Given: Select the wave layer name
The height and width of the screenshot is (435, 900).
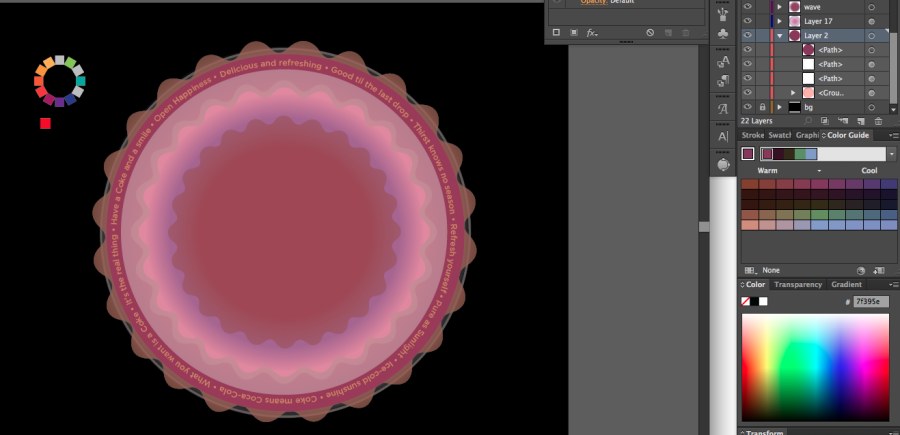Looking at the screenshot, I should coord(812,7).
